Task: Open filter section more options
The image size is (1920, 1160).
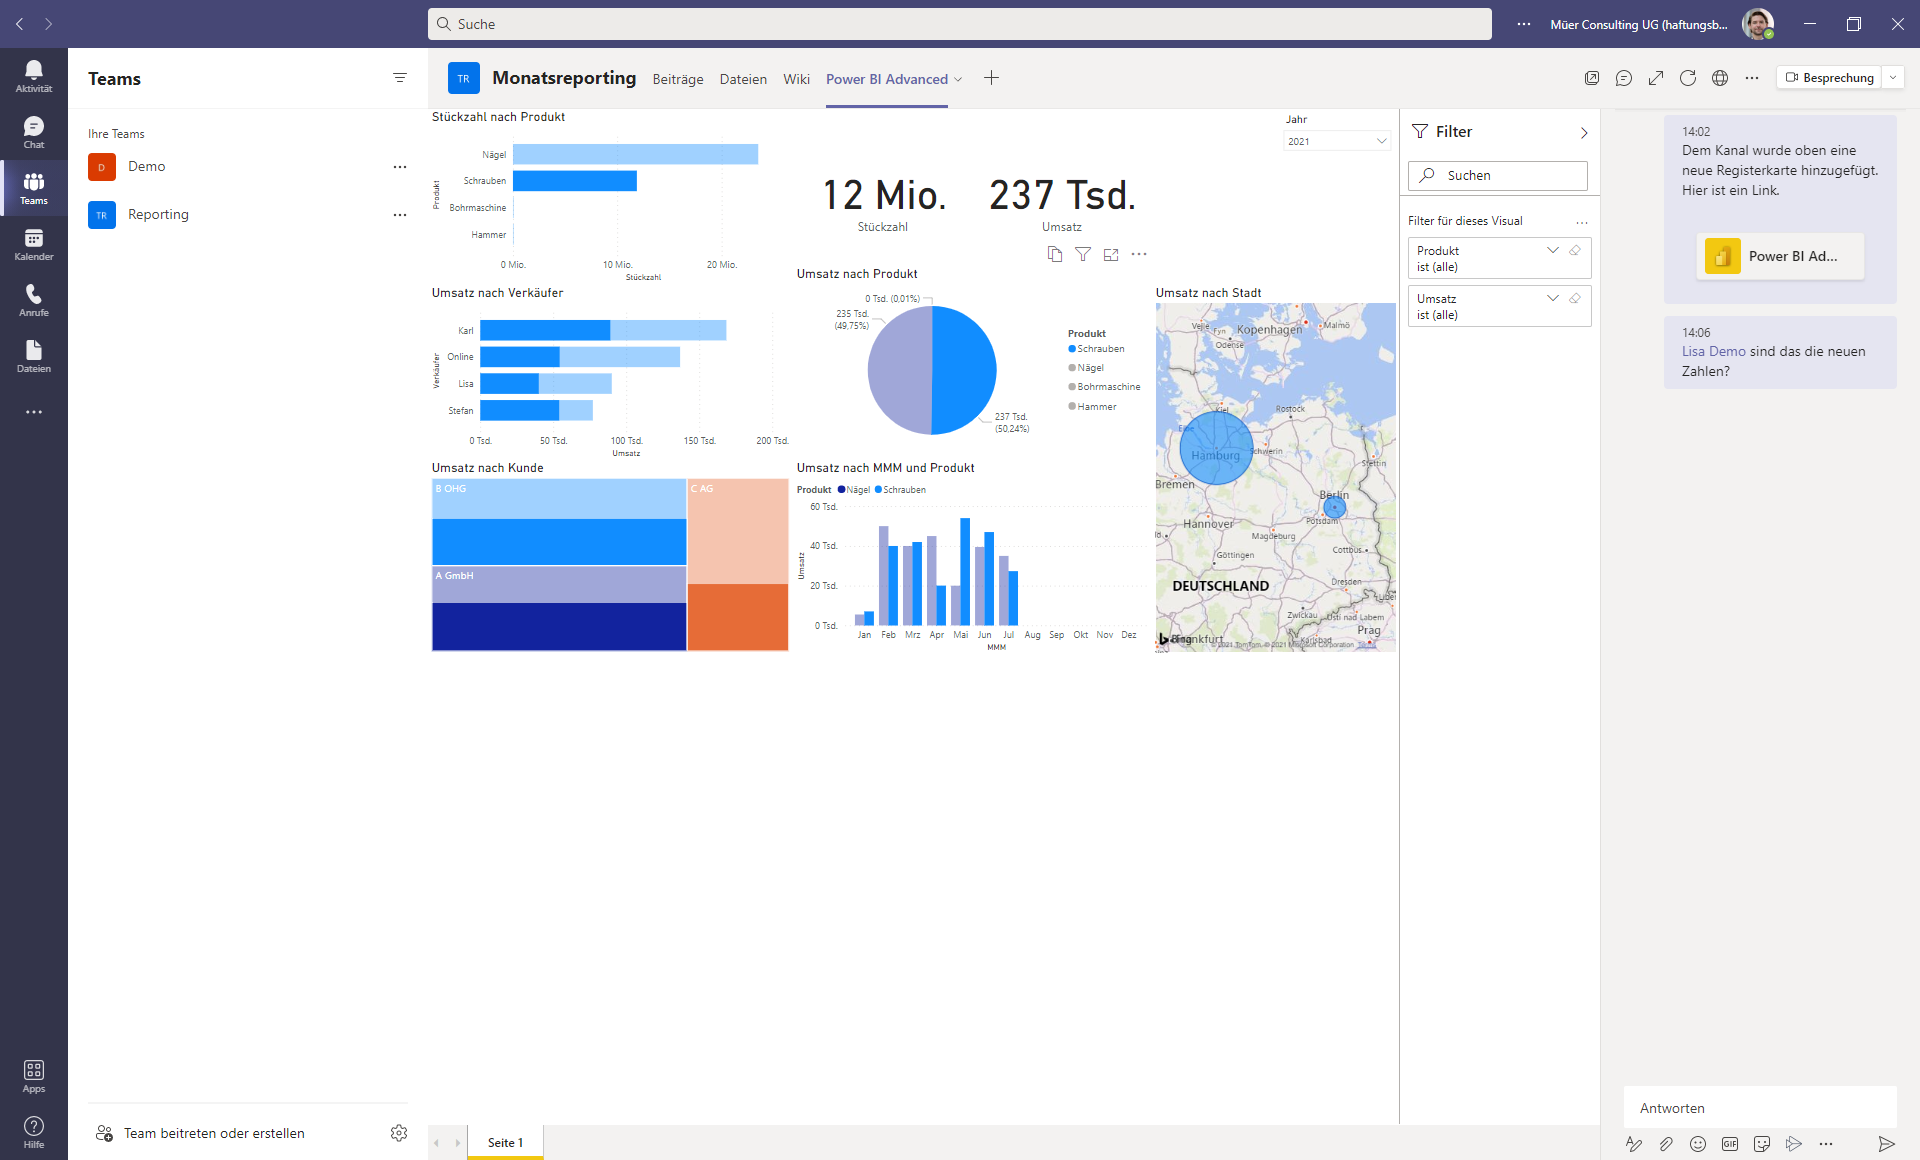Action: [1582, 222]
